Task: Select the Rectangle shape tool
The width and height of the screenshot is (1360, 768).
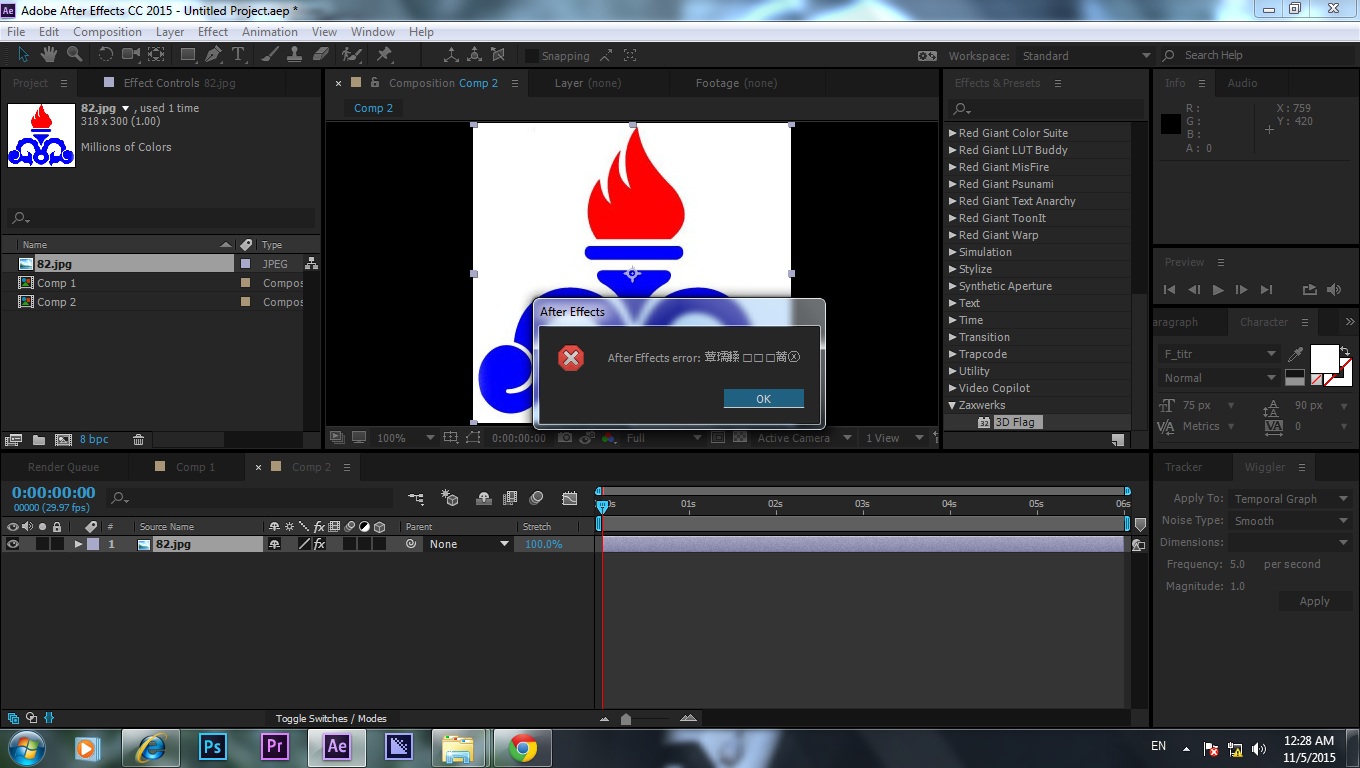Action: click(188, 55)
